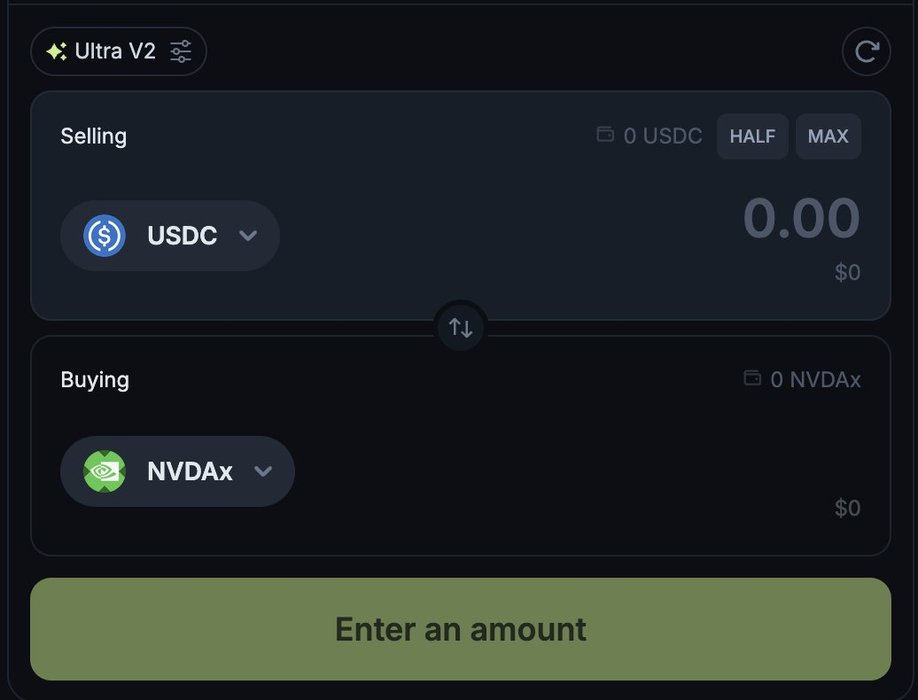Click the wallet icon next to 0 USDC
This screenshot has width=918, height=700.
pos(605,135)
